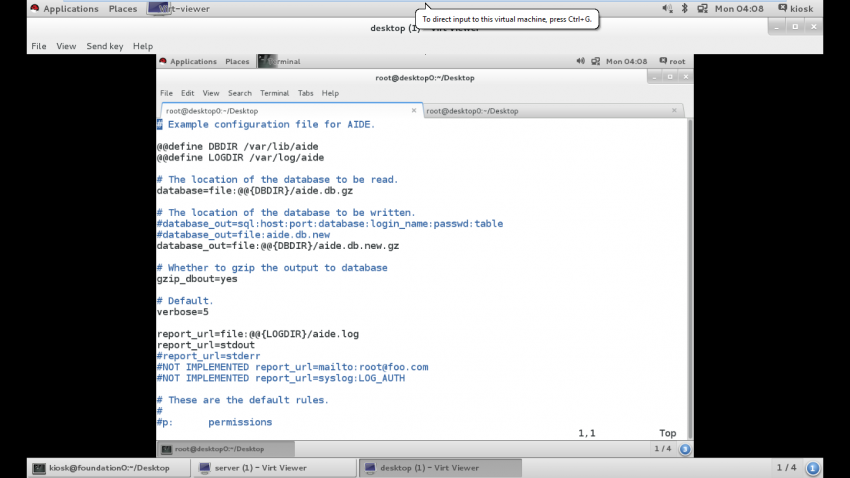Screen dimensions: 850x478
Task: Open the terminal Search menu
Action: 239,93
